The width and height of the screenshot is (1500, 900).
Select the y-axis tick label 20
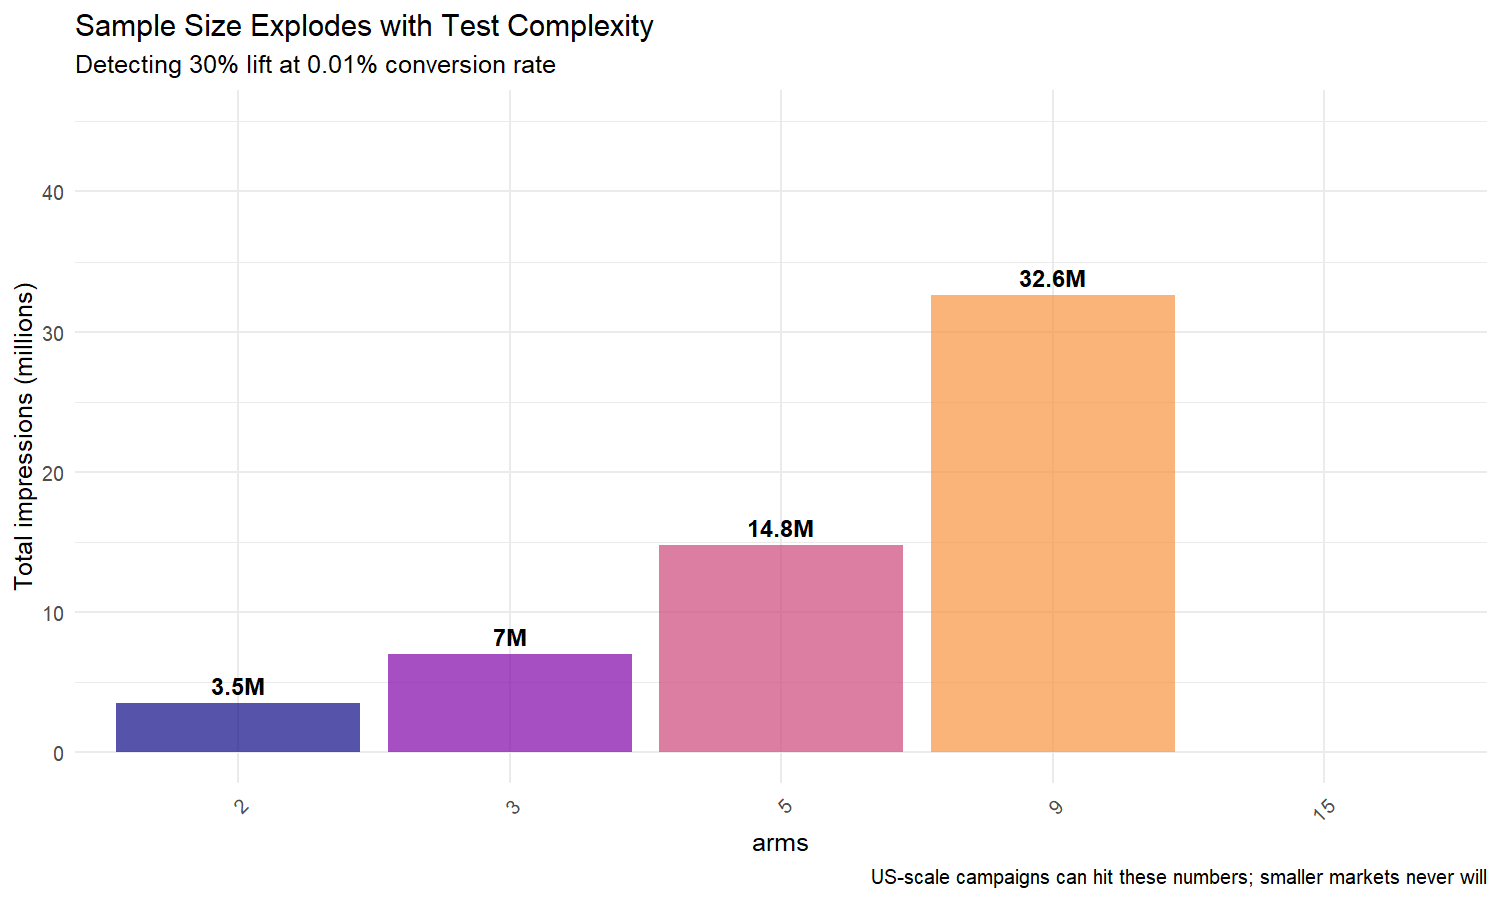pos(53,473)
